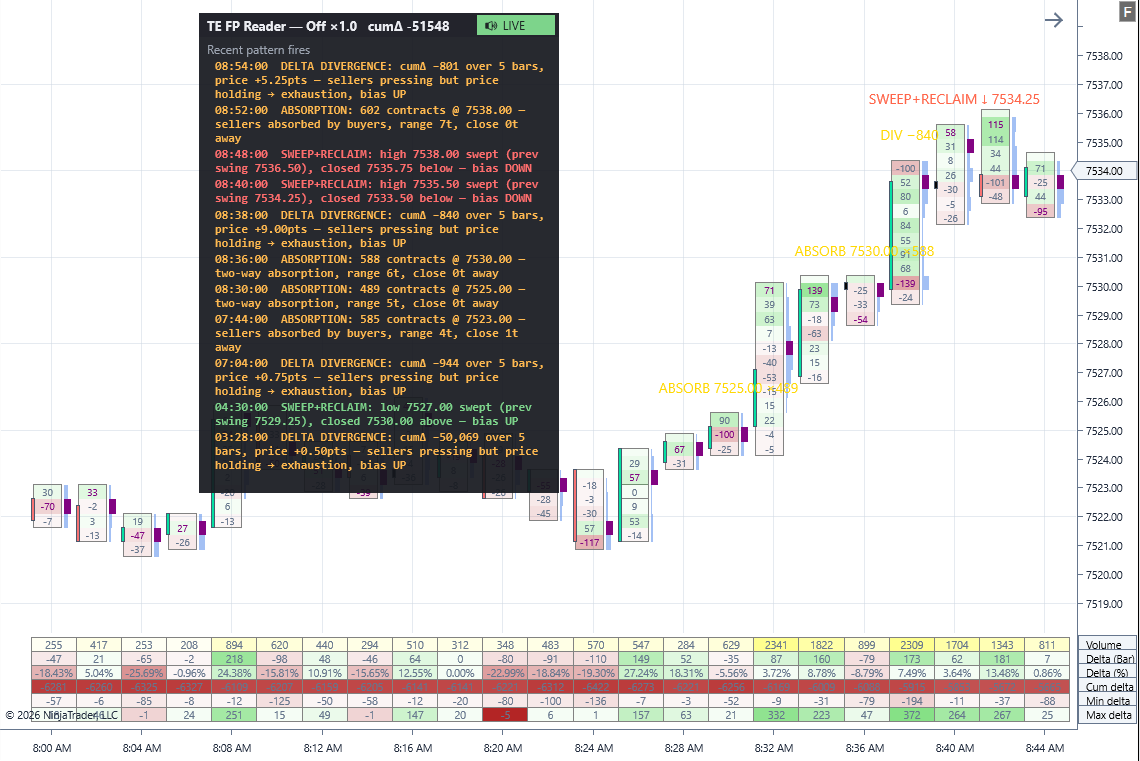Click the 'Recent pattern fires' heading
Screen dimensions: 1140x761
[x=258, y=50]
